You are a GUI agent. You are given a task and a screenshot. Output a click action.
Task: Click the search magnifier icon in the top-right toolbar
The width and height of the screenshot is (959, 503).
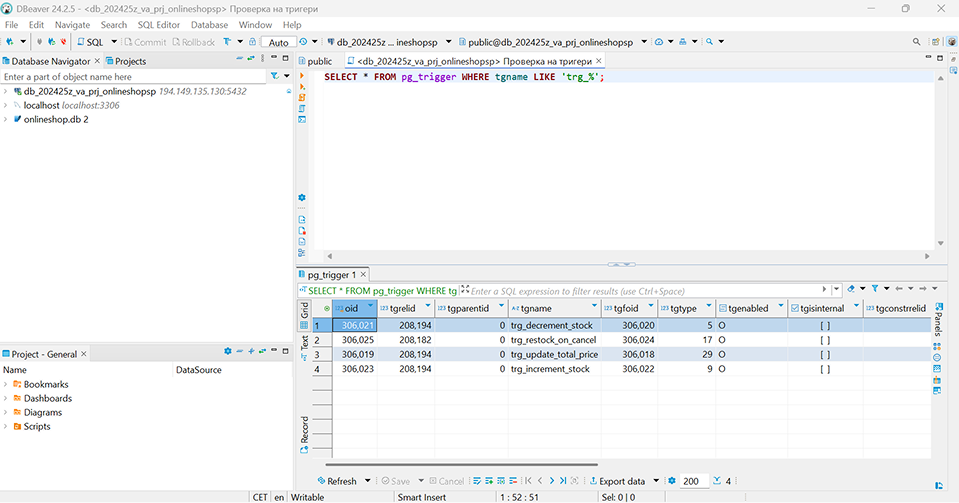tap(917, 42)
